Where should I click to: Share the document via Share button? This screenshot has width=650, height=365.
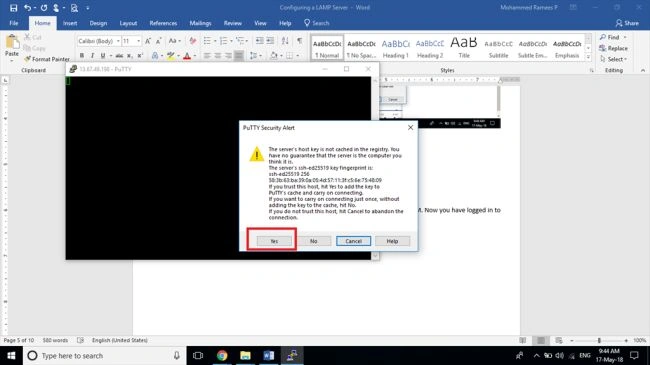(x=627, y=23)
